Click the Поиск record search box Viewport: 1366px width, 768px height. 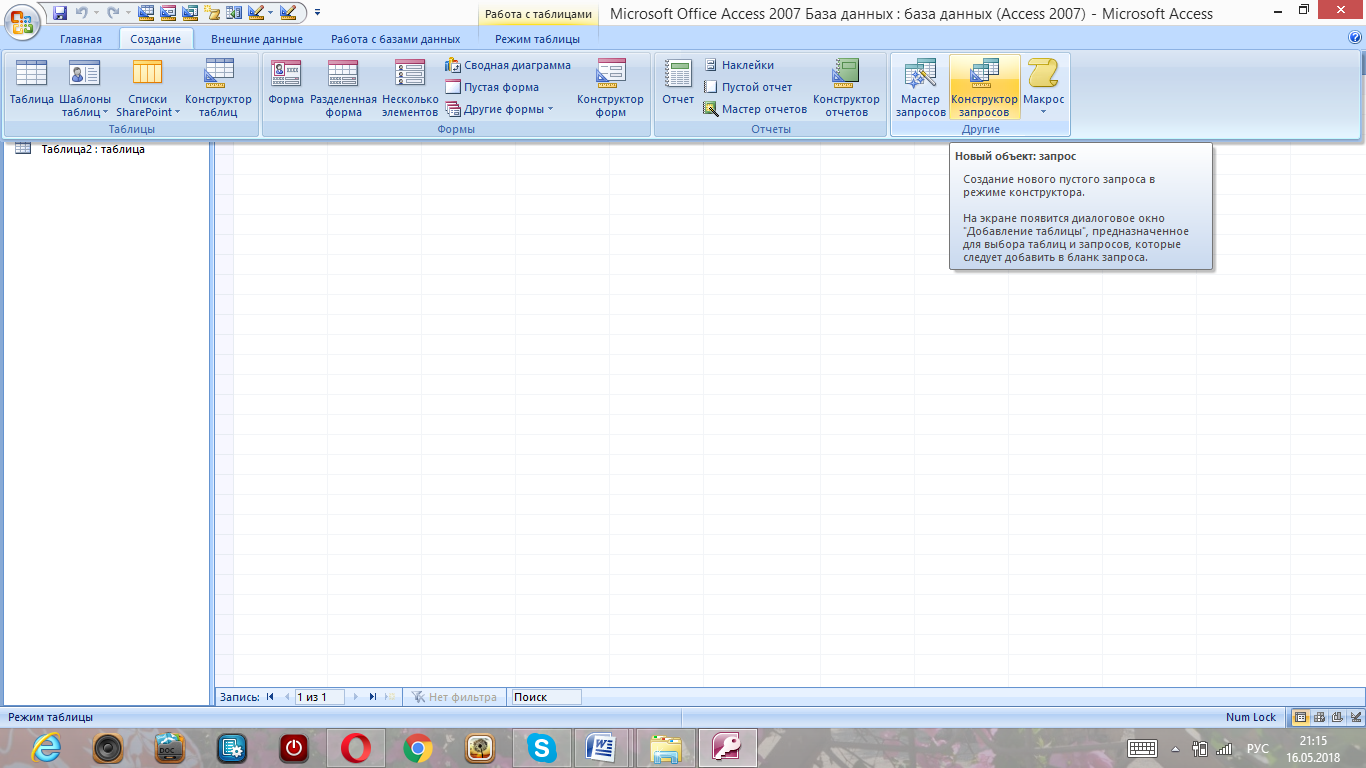[546, 697]
